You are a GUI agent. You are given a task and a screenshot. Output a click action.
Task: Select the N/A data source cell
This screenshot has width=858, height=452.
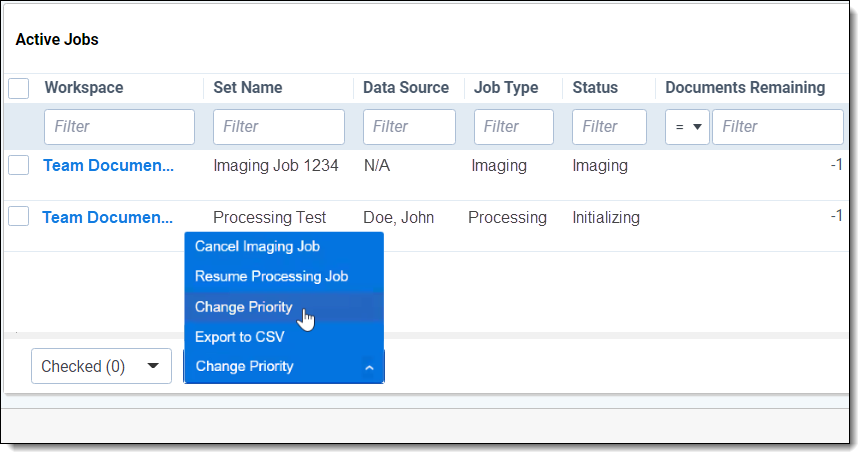pos(377,165)
